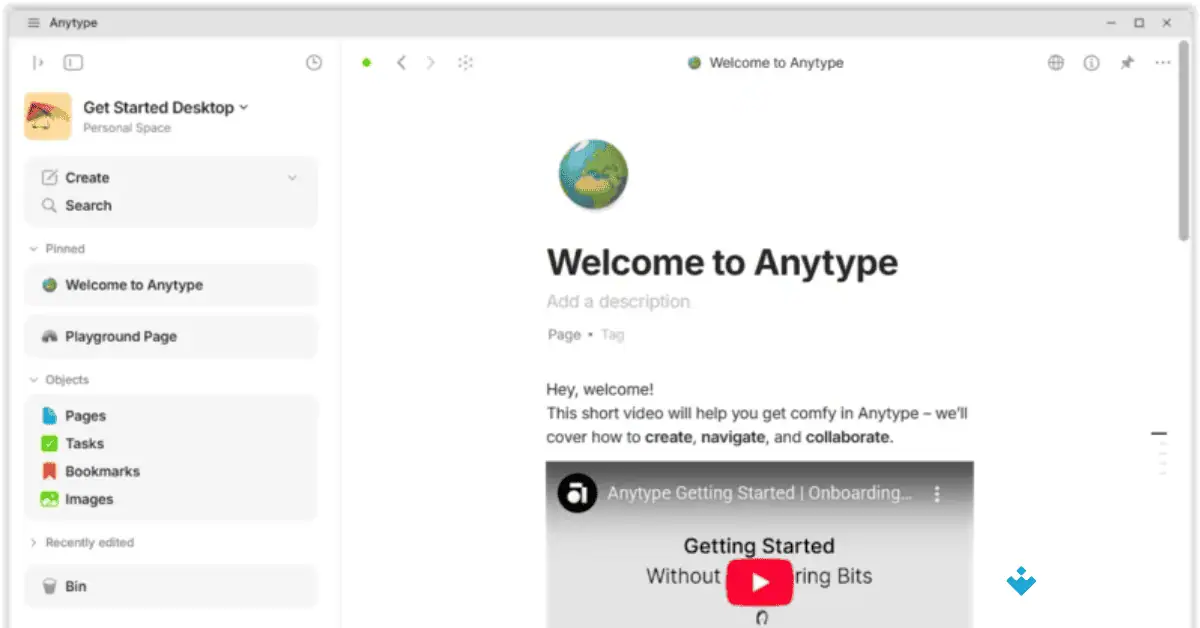Click the Add a description field
This screenshot has height=628, width=1200.
pyautogui.click(x=618, y=301)
